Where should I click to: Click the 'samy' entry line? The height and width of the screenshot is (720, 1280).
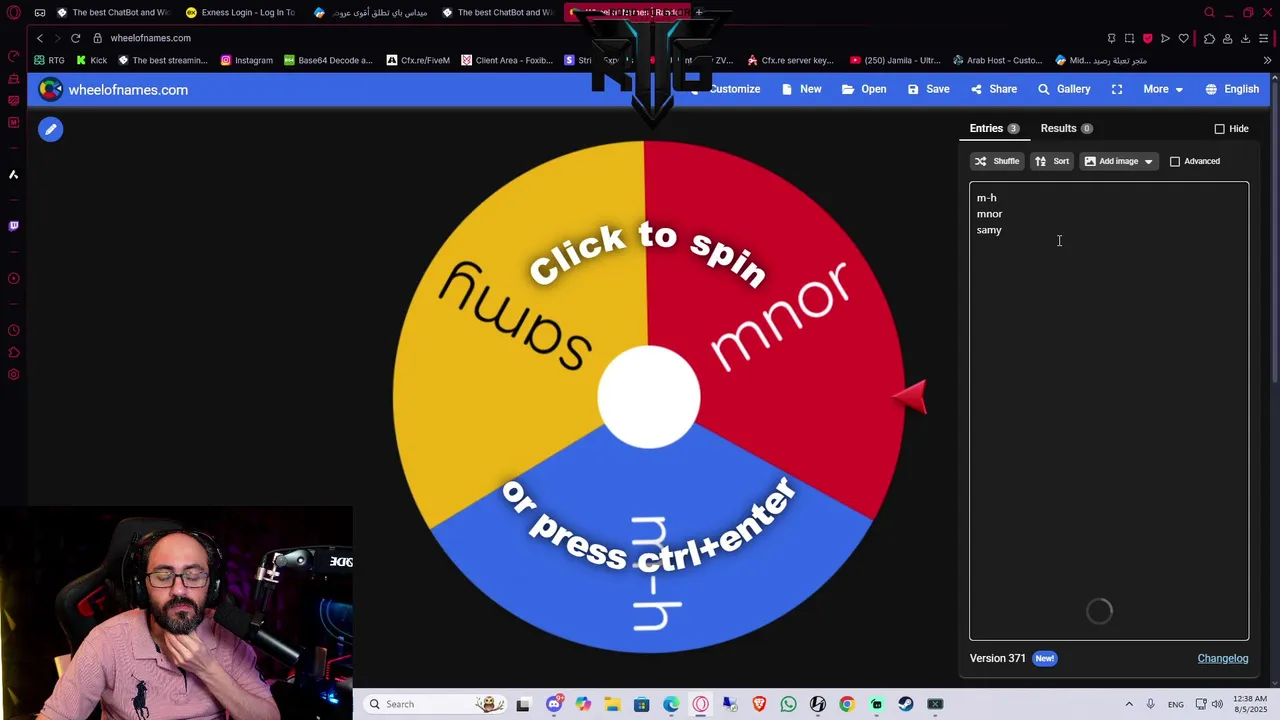989,230
